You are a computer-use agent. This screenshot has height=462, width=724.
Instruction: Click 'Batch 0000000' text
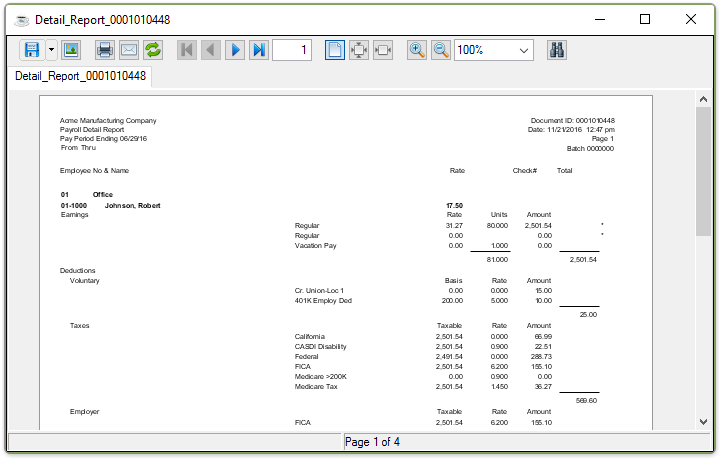pos(591,149)
